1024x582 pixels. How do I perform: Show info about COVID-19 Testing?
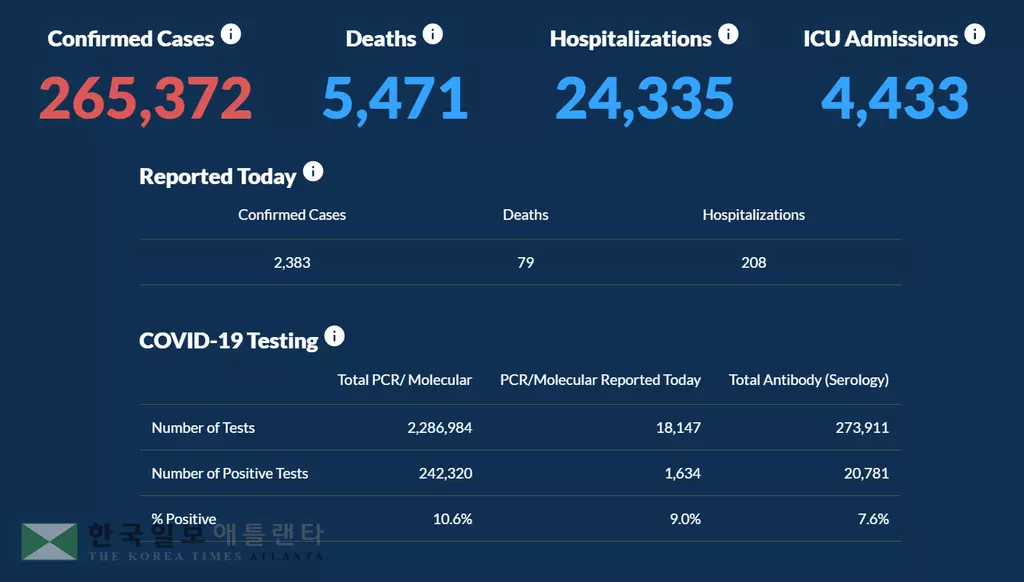tap(335, 337)
